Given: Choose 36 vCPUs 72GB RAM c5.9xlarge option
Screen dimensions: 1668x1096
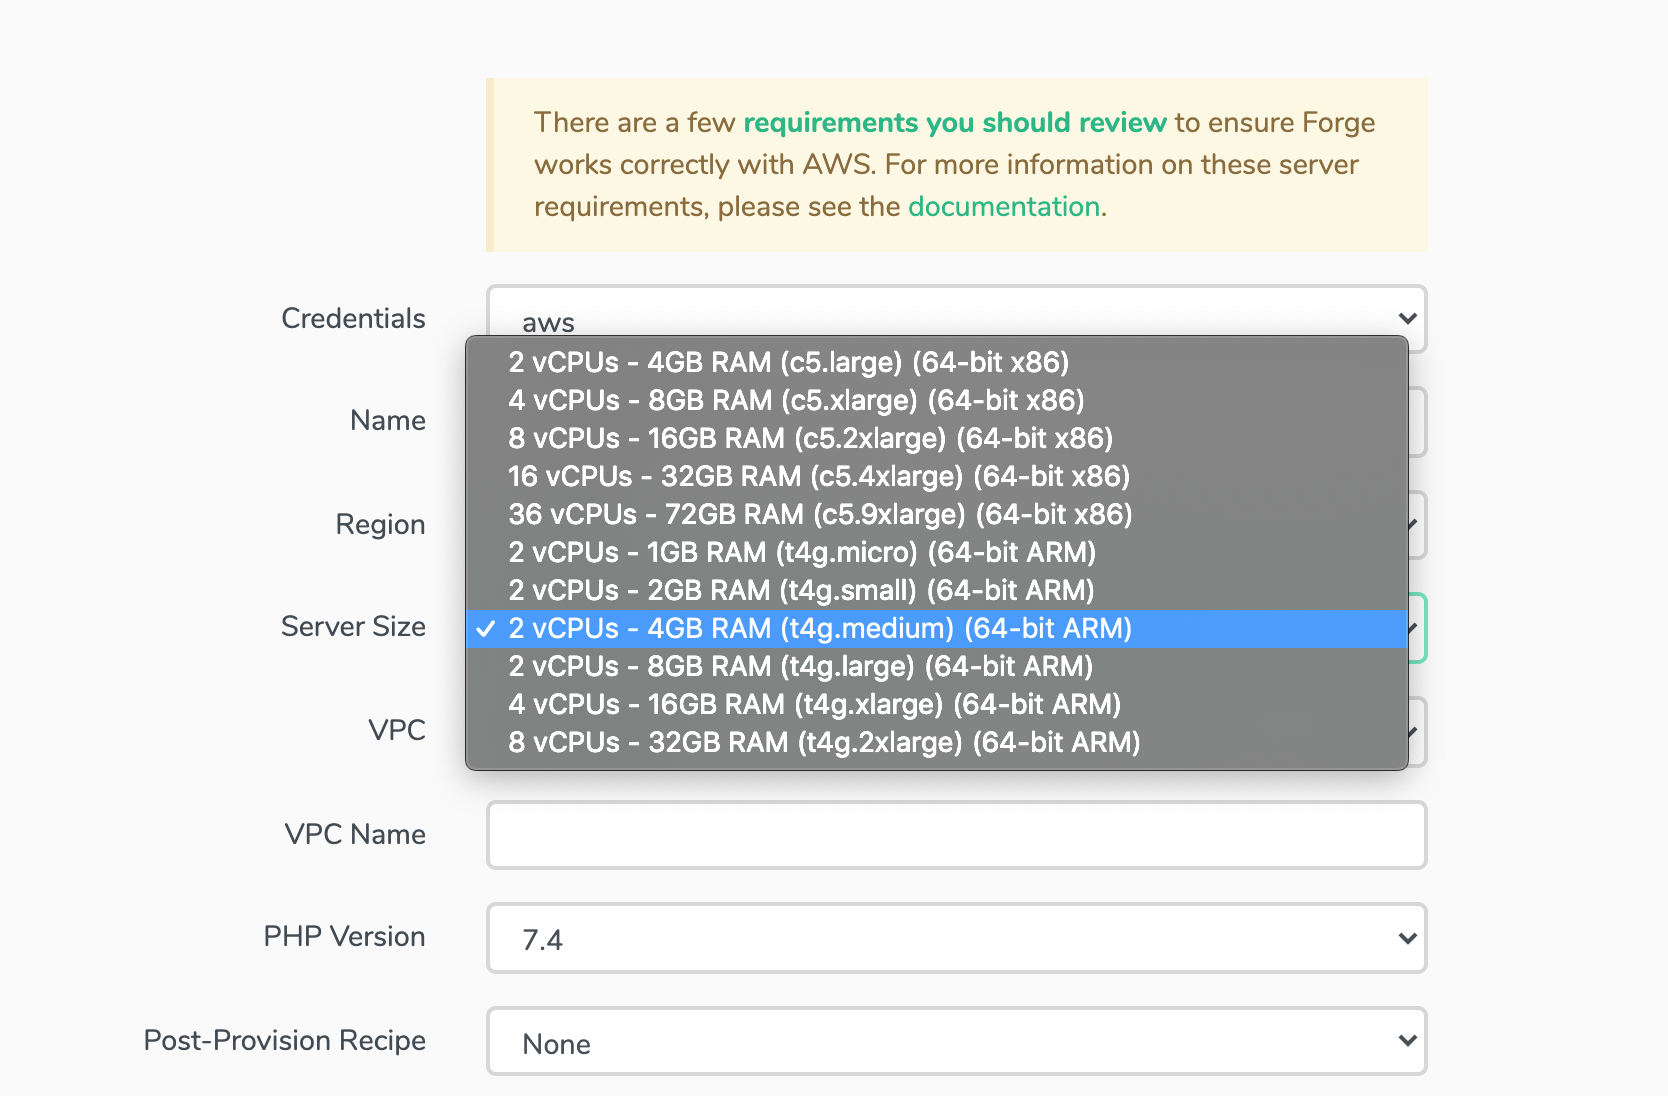Looking at the screenshot, I should pos(937,514).
